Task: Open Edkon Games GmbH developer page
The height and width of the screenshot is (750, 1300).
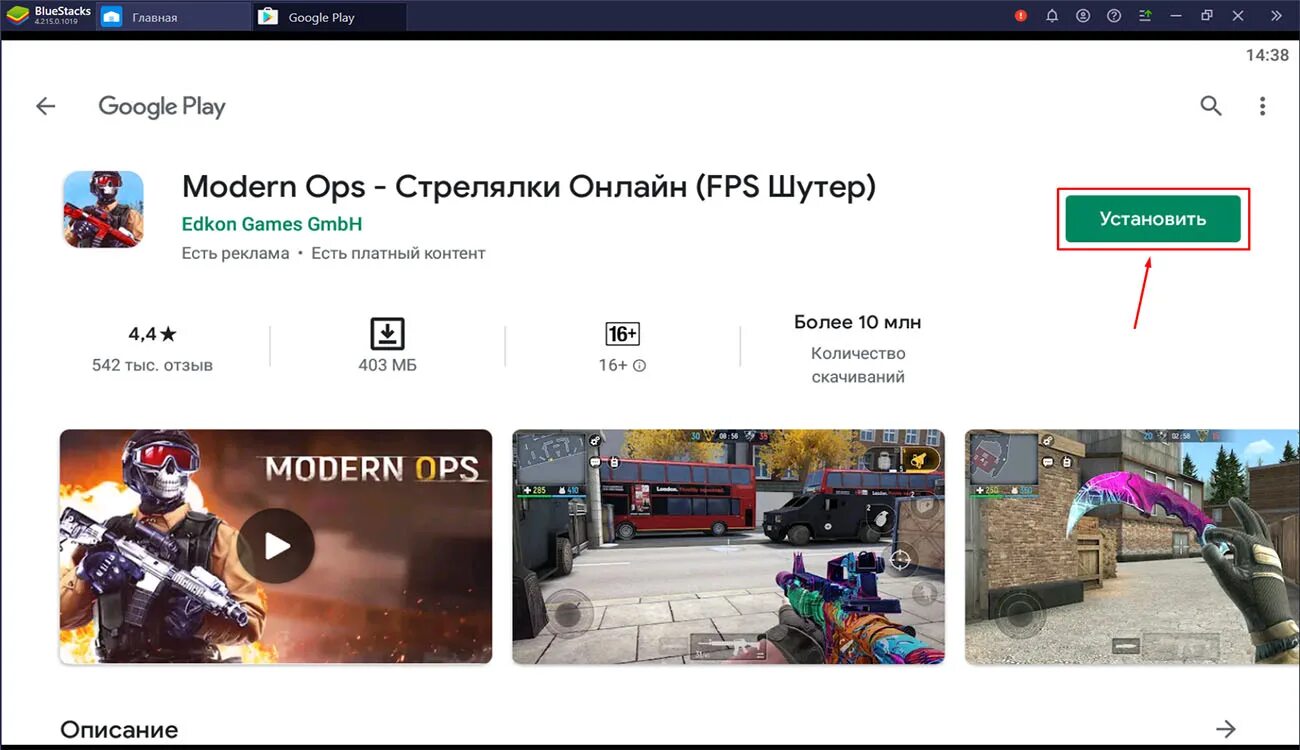Action: (x=272, y=224)
